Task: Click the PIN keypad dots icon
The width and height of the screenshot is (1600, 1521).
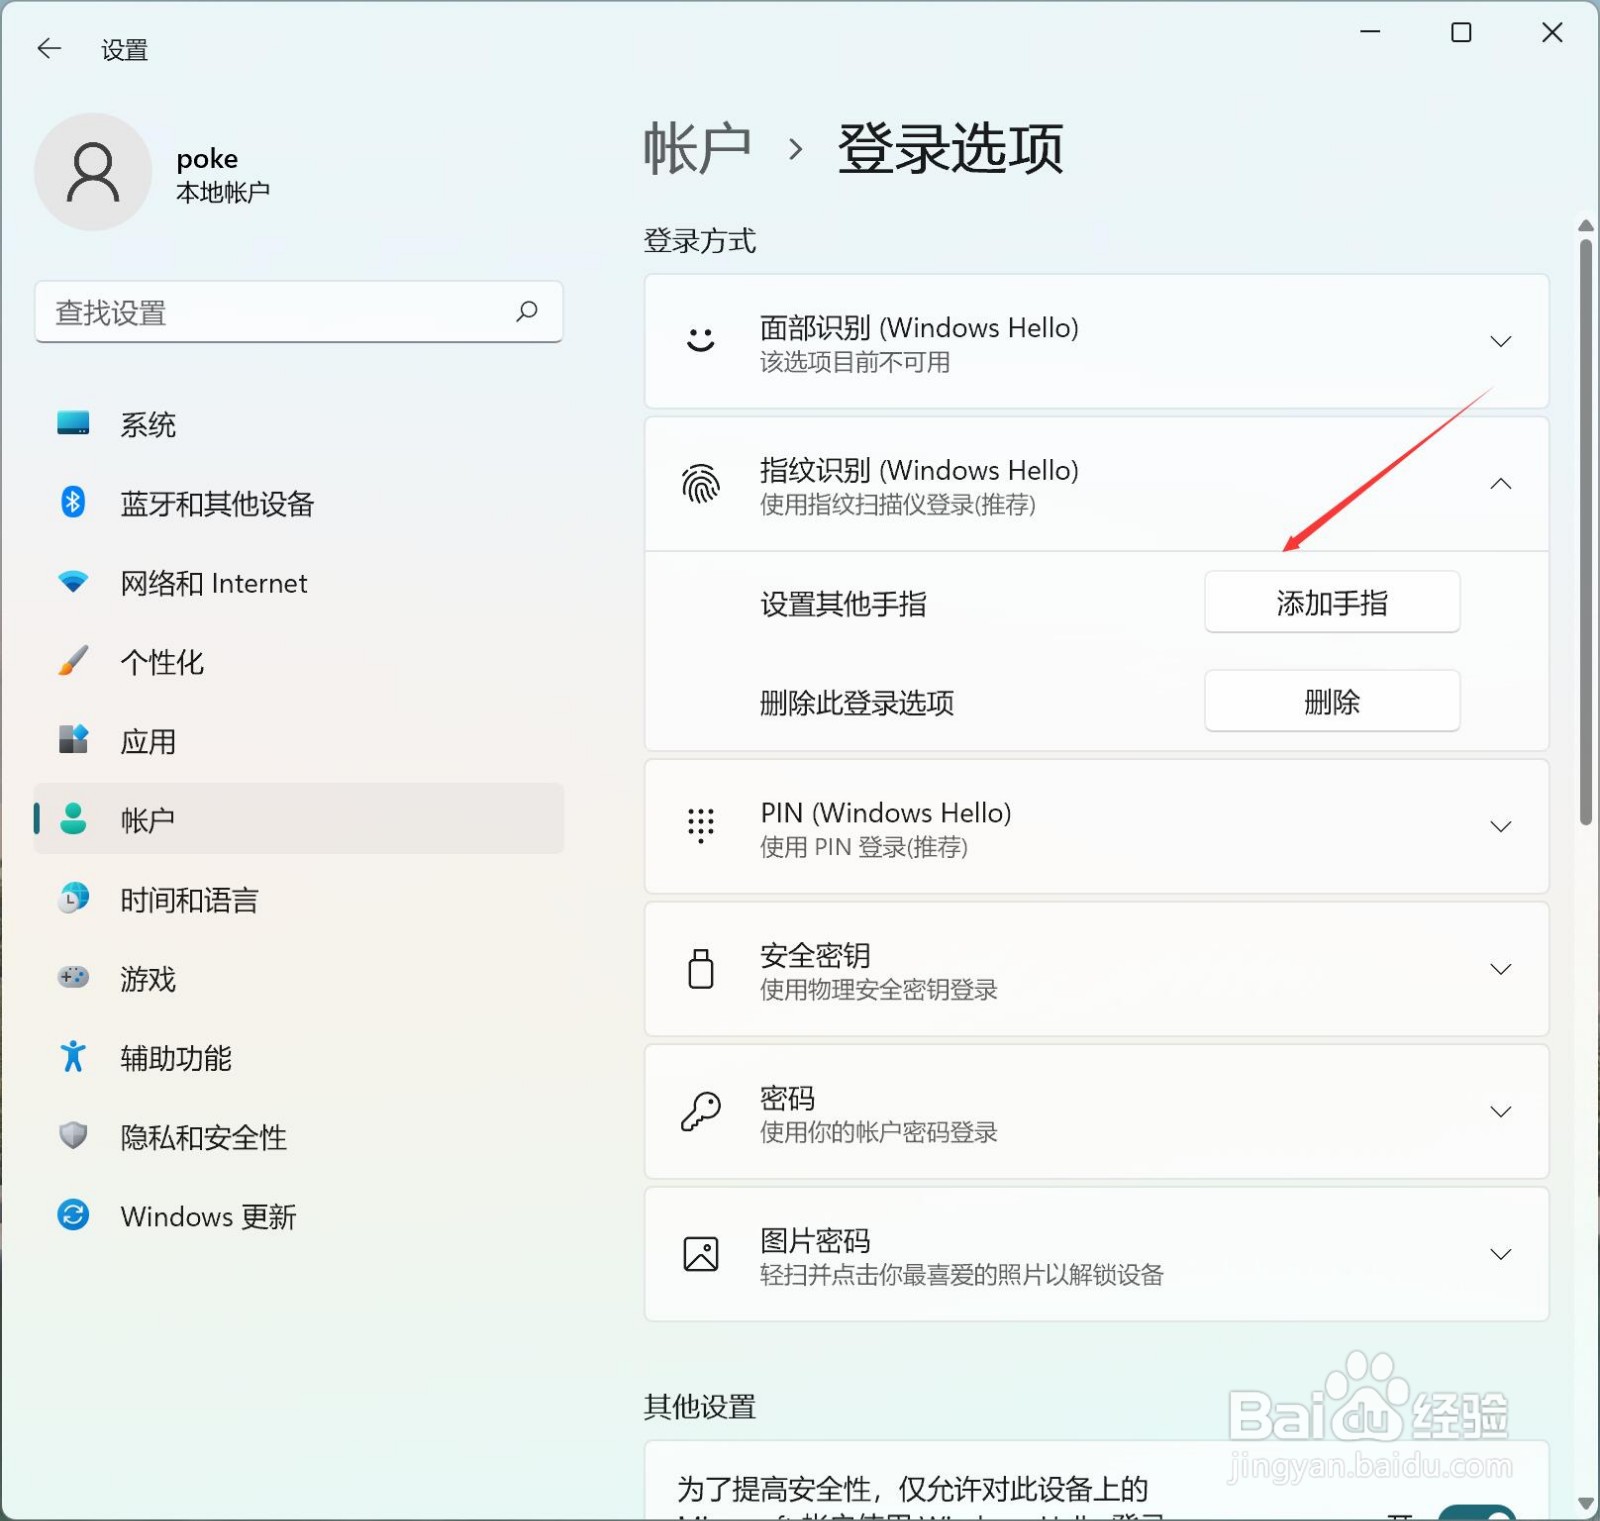Action: (x=701, y=826)
